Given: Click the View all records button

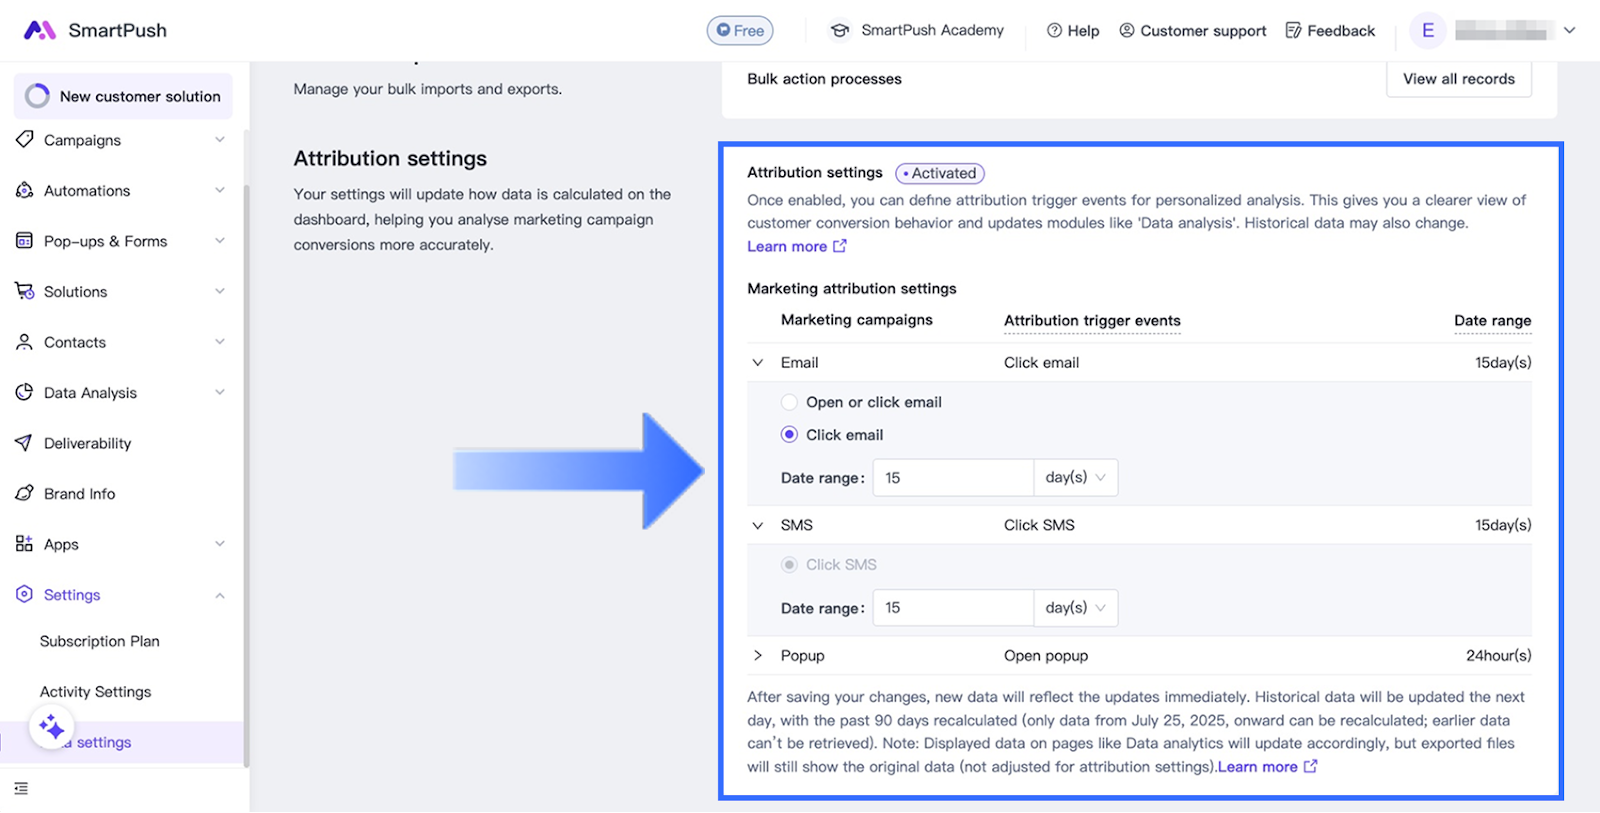Looking at the screenshot, I should tap(1458, 79).
